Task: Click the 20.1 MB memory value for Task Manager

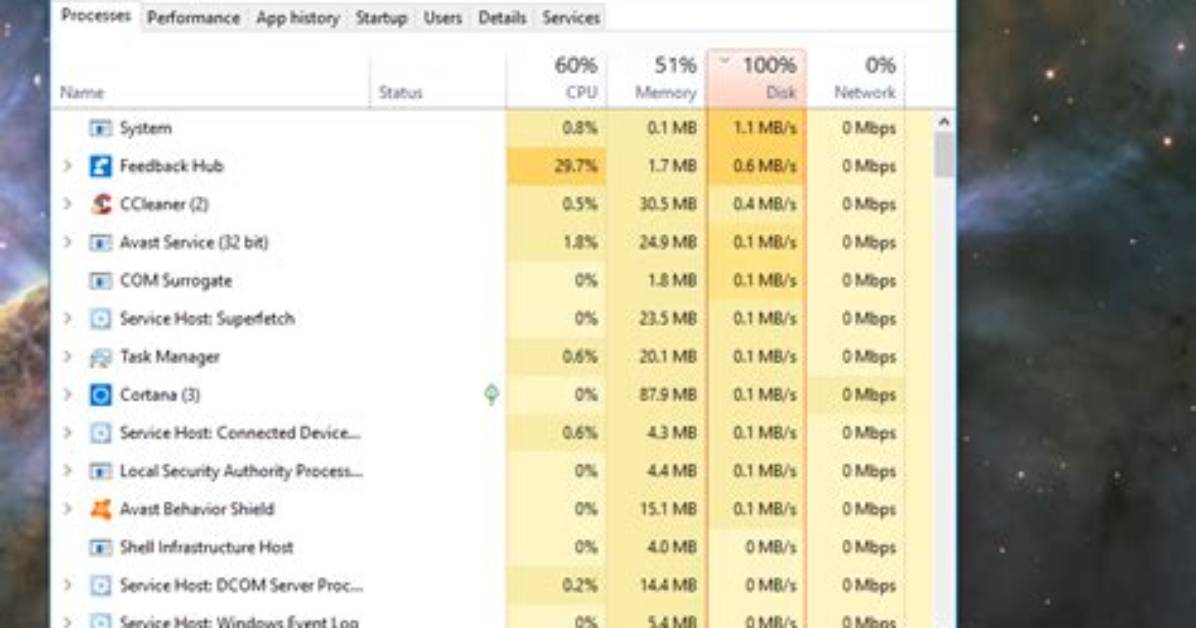Action: pyautogui.click(x=668, y=357)
